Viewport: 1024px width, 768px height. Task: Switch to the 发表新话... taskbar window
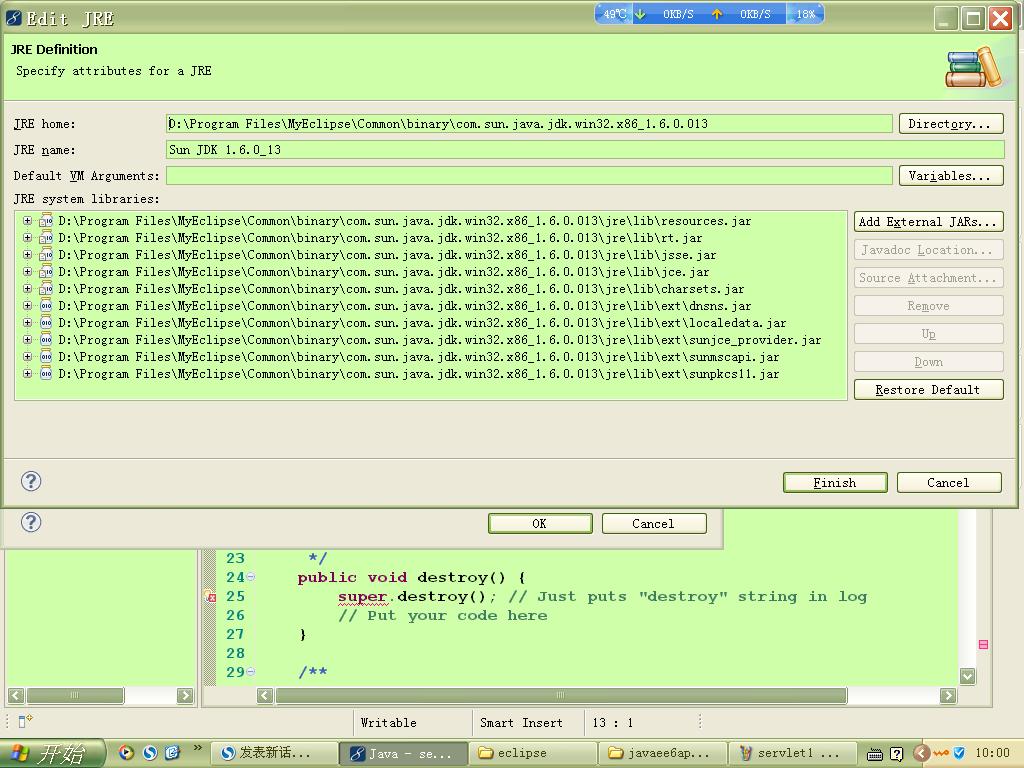pyautogui.click(x=274, y=753)
